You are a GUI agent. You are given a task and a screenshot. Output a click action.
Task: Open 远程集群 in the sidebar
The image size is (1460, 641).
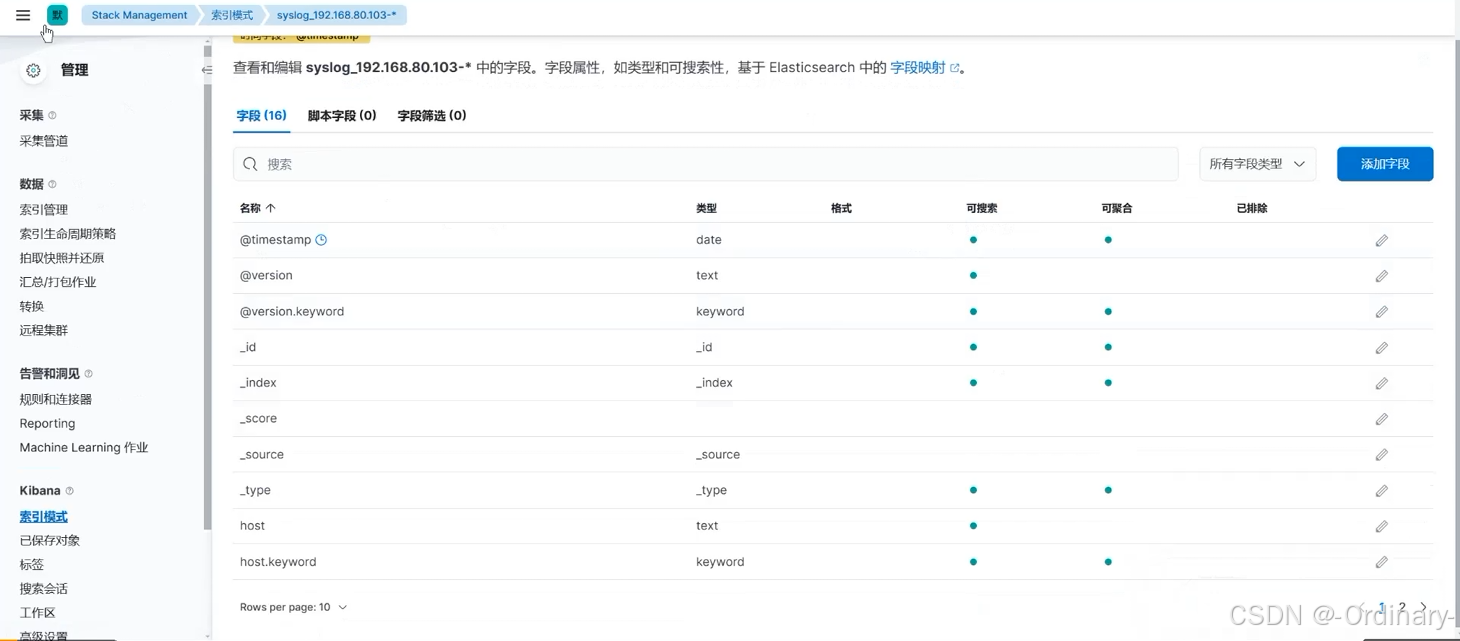(x=44, y=330)
